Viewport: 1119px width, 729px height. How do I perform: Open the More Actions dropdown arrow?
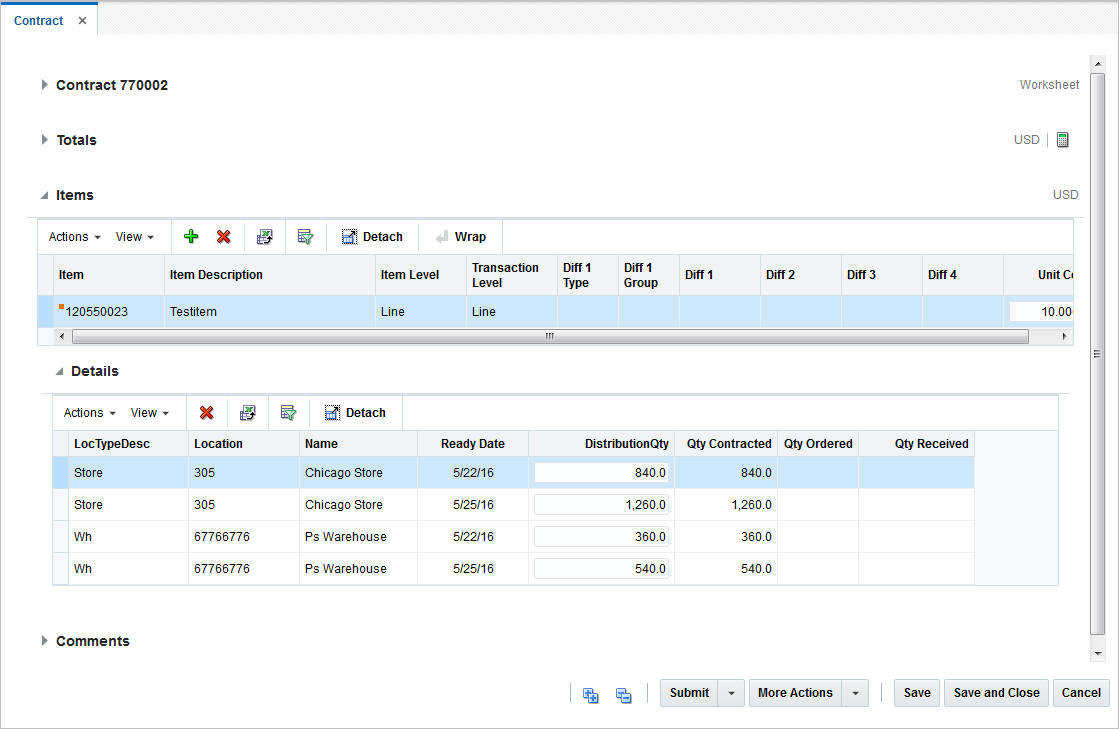(856, 693)
